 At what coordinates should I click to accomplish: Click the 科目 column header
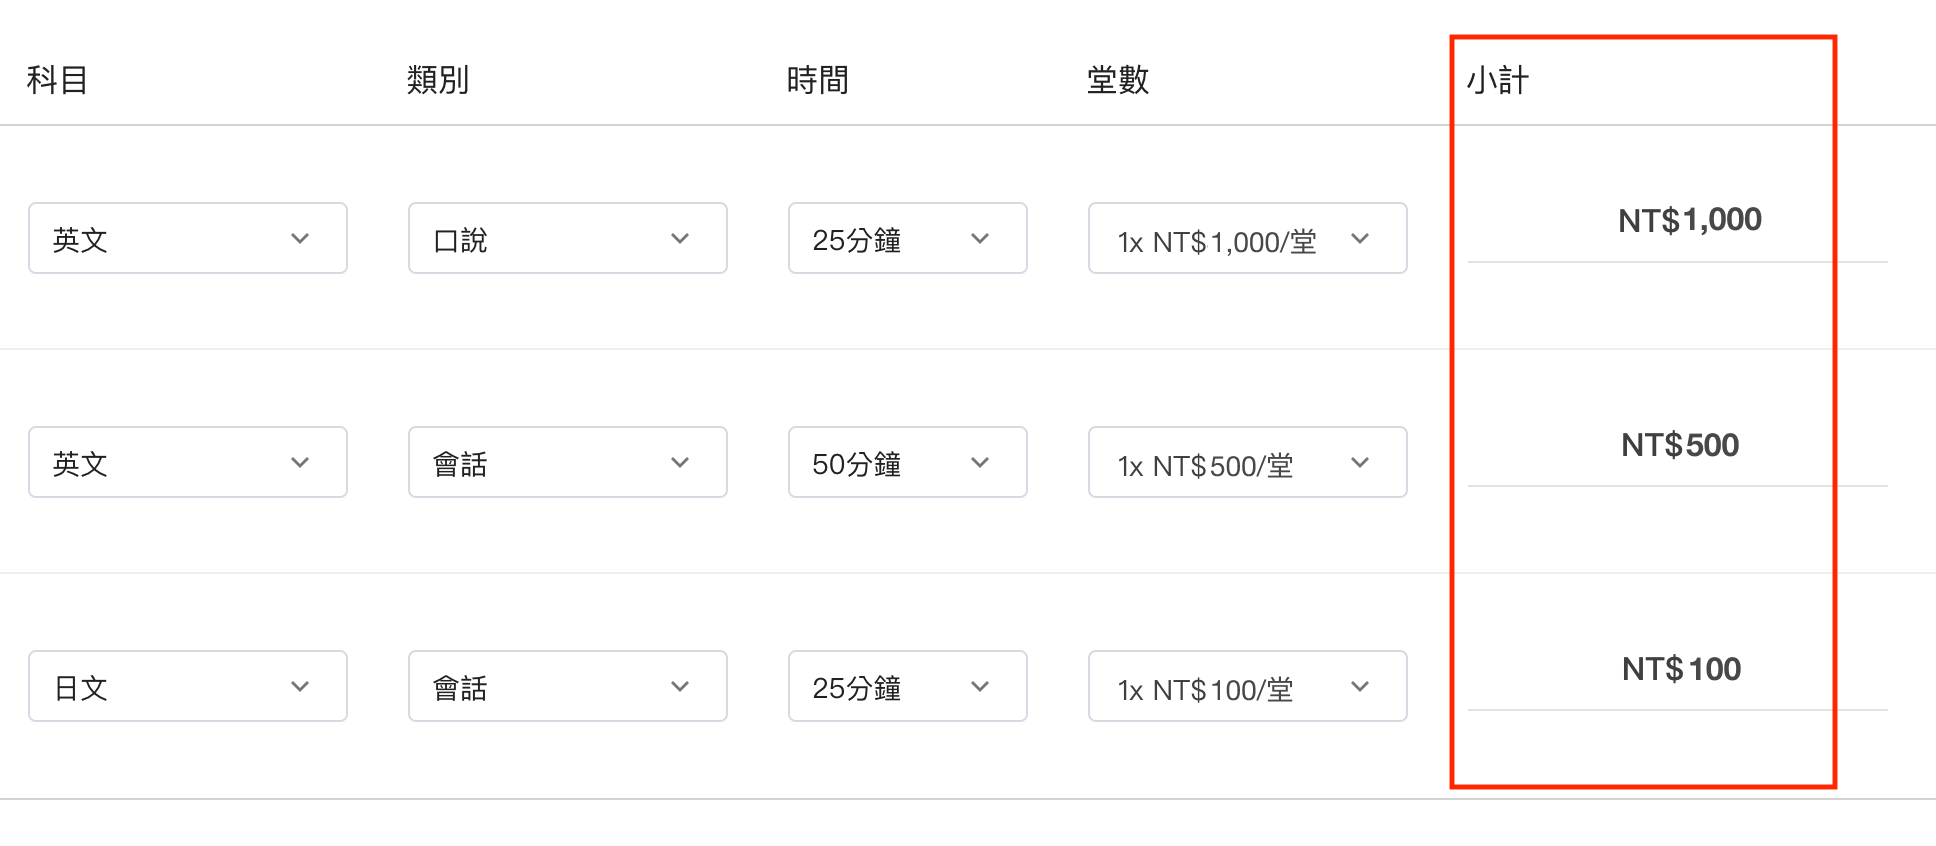click(57, 80)
